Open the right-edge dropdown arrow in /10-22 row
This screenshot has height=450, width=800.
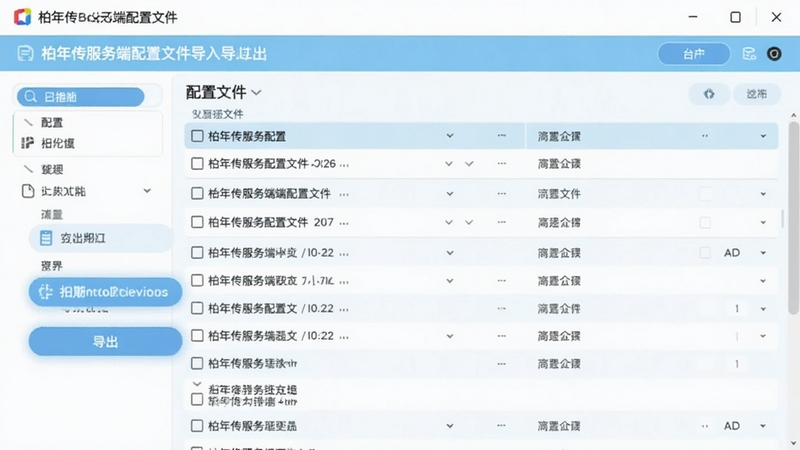tap(763, 253)
